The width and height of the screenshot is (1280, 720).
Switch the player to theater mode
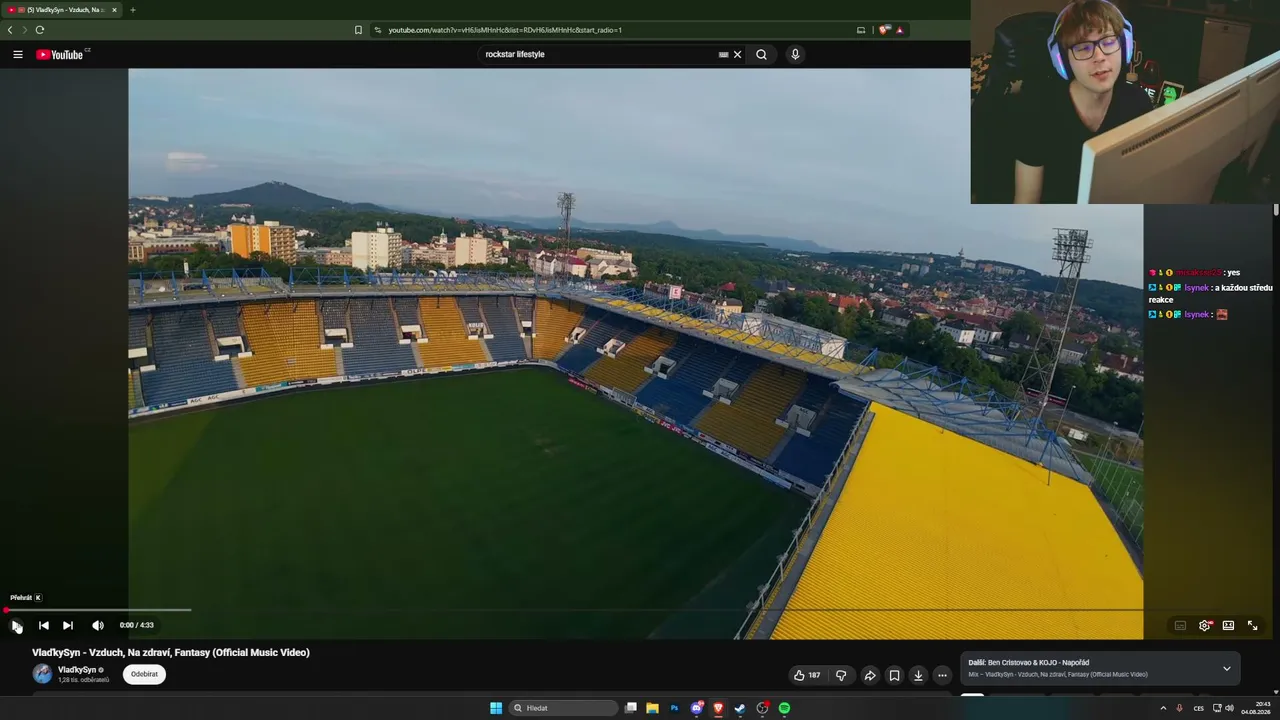[x=1228, y=625]
